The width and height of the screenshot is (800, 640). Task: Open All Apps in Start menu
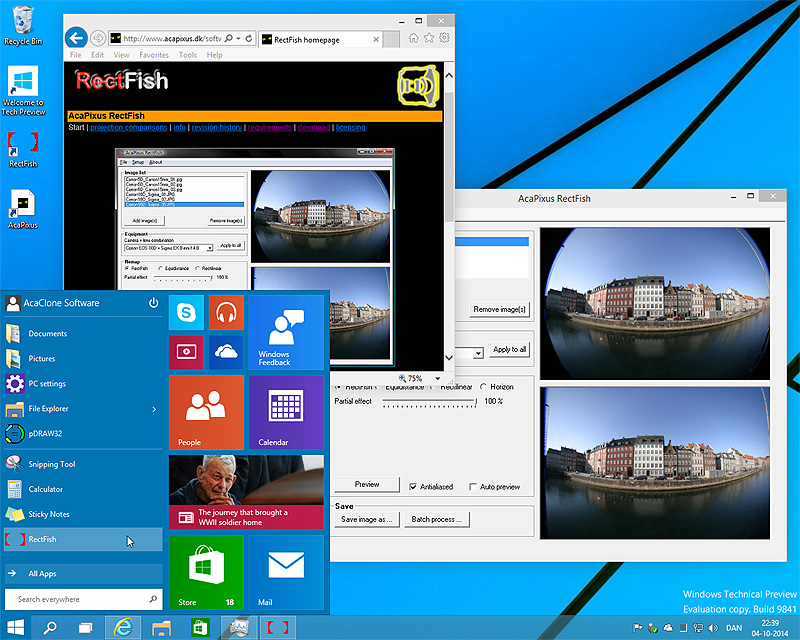tap(84, 574)
